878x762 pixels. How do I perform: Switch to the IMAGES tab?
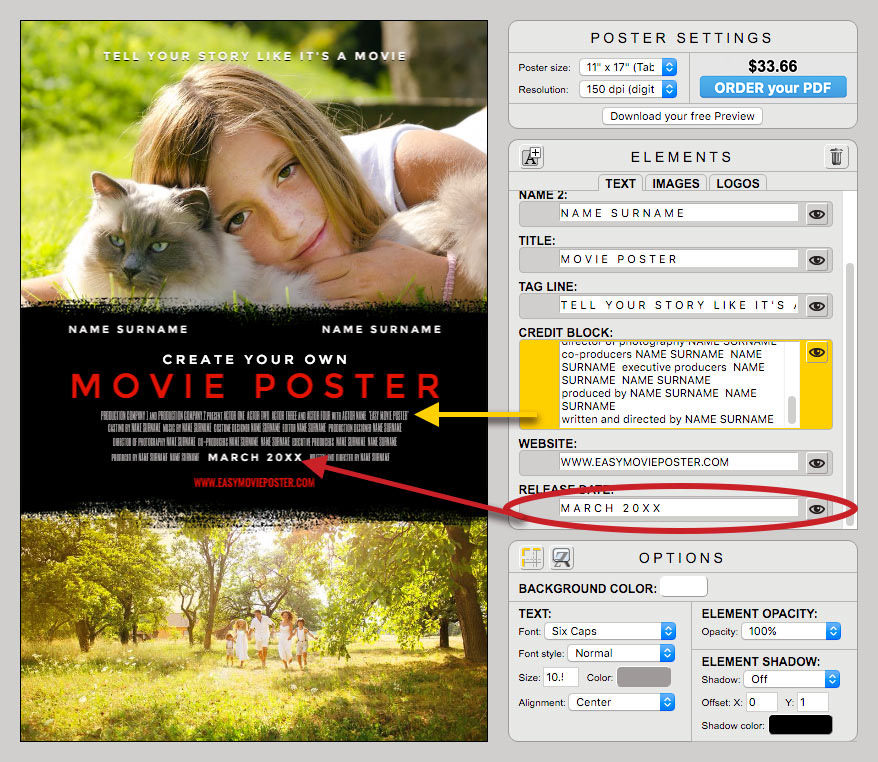click(x=674, y=183)
